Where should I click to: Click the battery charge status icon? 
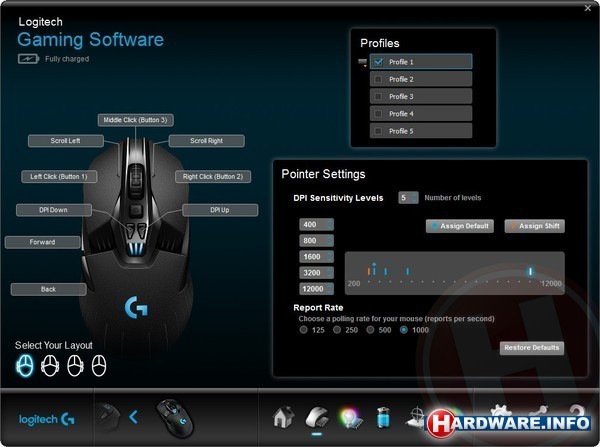click(x=28, y=59)
